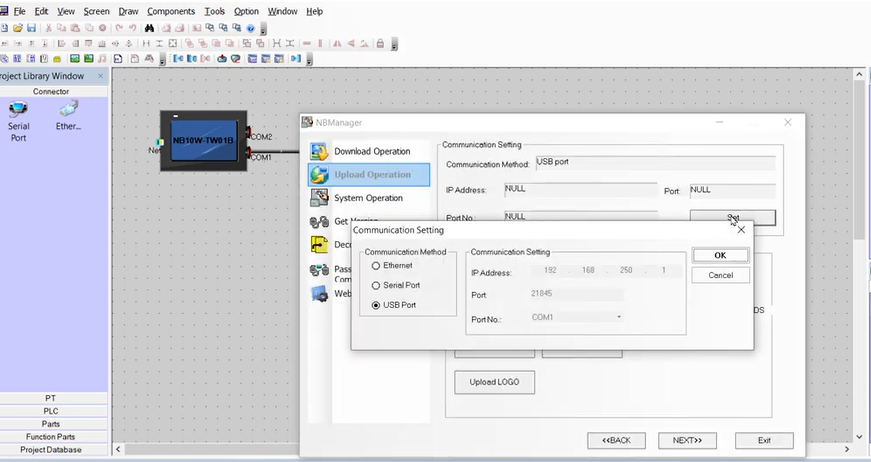Click the NB10W-TW01B HMI device on canvas
This screenshot has height=462, width=871.
(x=202, y=141)
